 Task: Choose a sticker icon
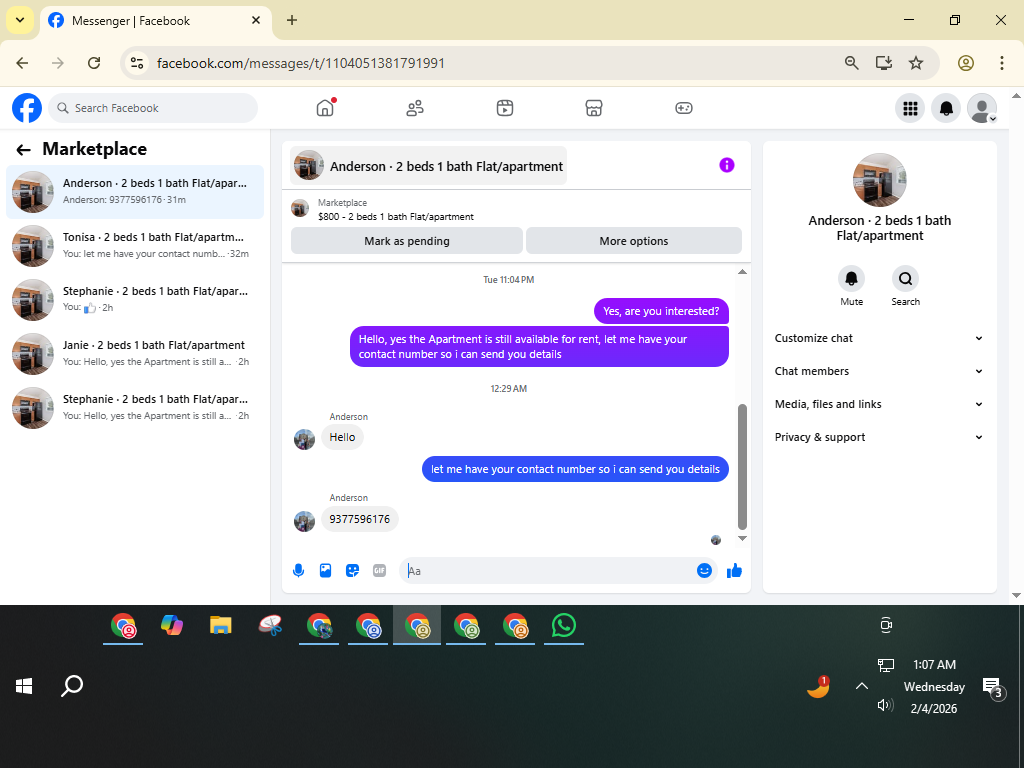coord(353,571)
